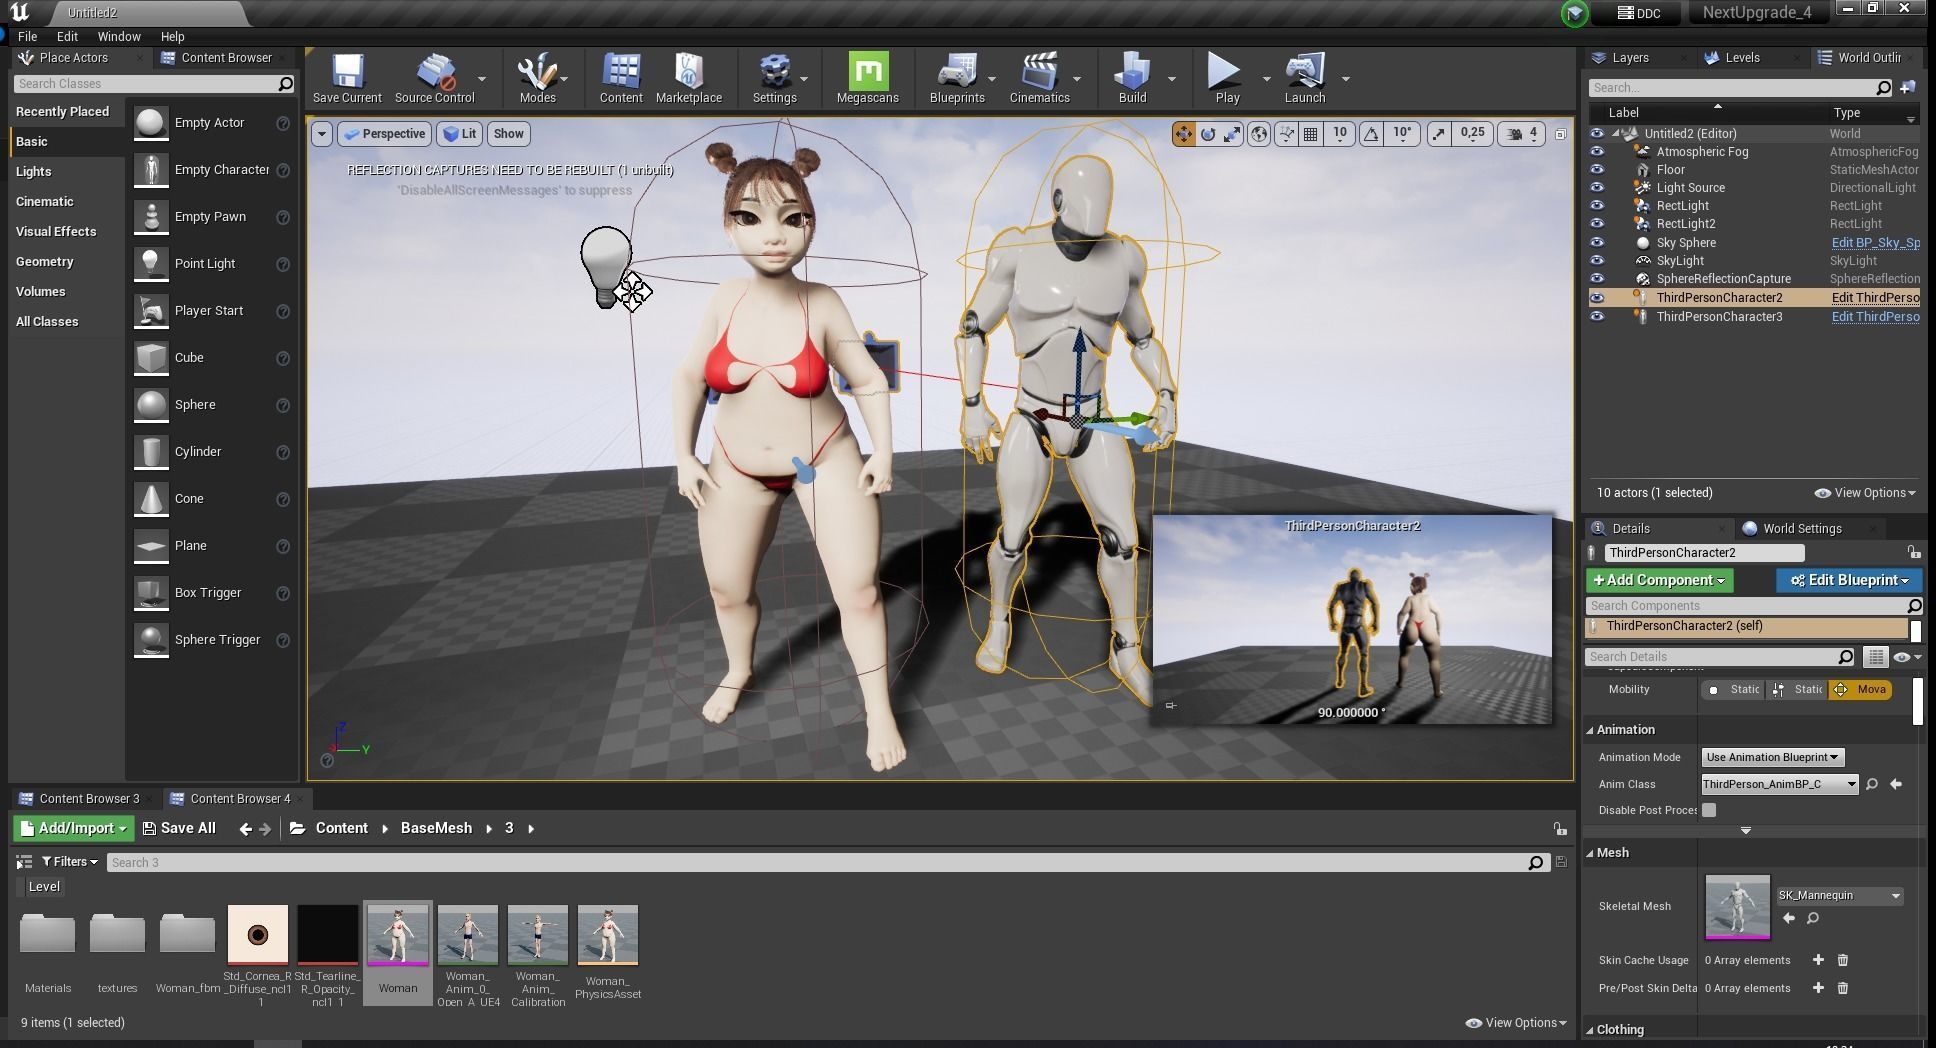Image resolution: width=1936 pixels, height=1048 pixels.
Task: Toggle world/local coordinate system icon
Action: click(x=1259, y=134)
